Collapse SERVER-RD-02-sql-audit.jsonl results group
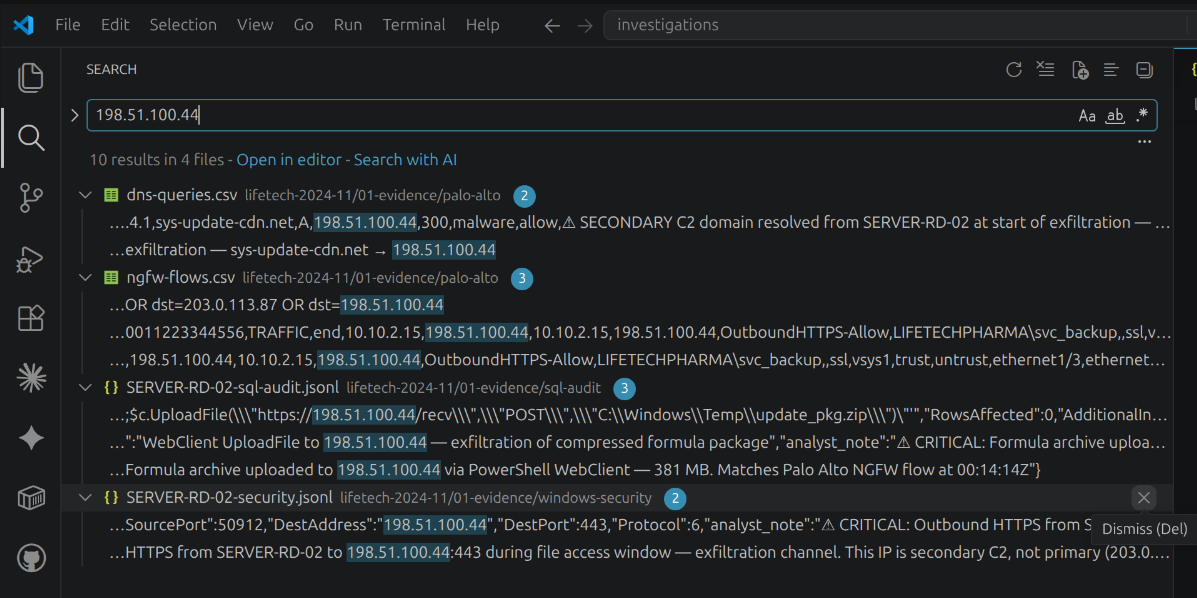1197x598 pixels. [85, 388]
